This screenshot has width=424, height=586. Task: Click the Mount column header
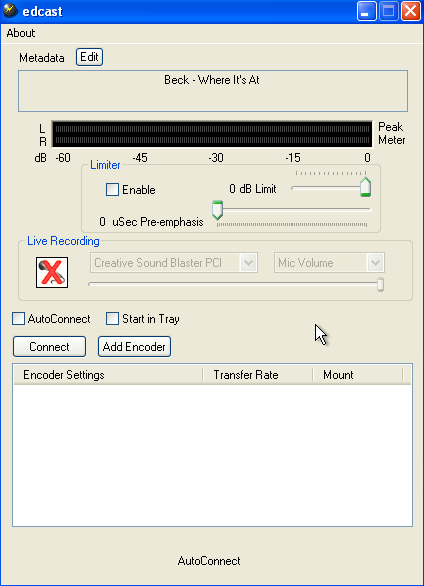pos(358,375)
